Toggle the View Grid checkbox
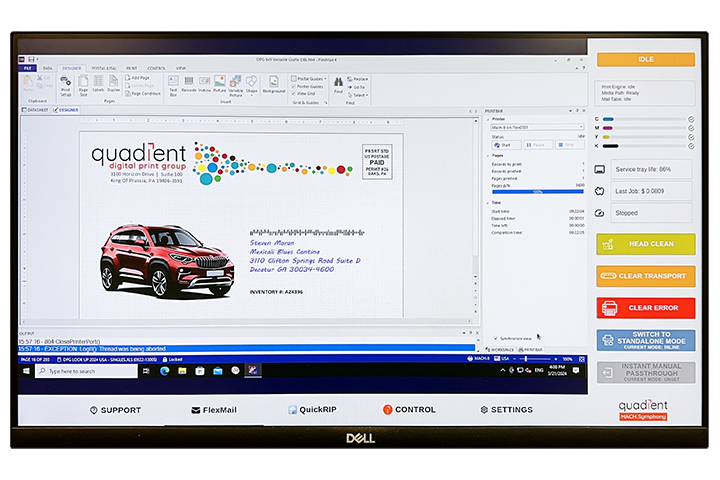 (293, 93)
